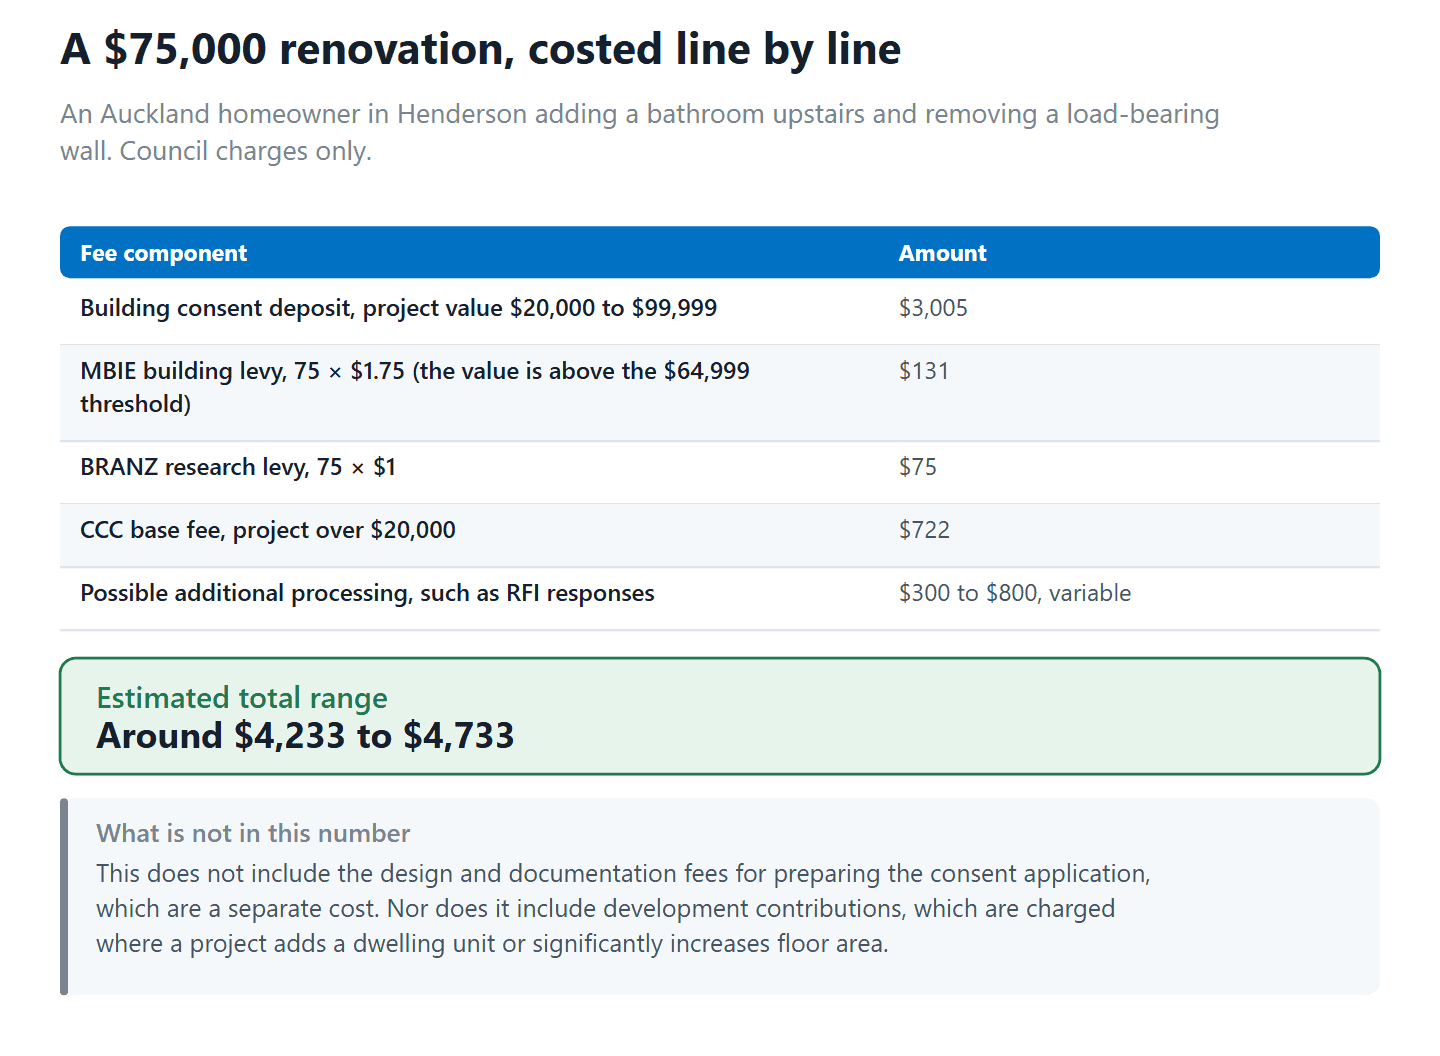
Task: Click the $3,005 amount cell
Action: [933, 308]
